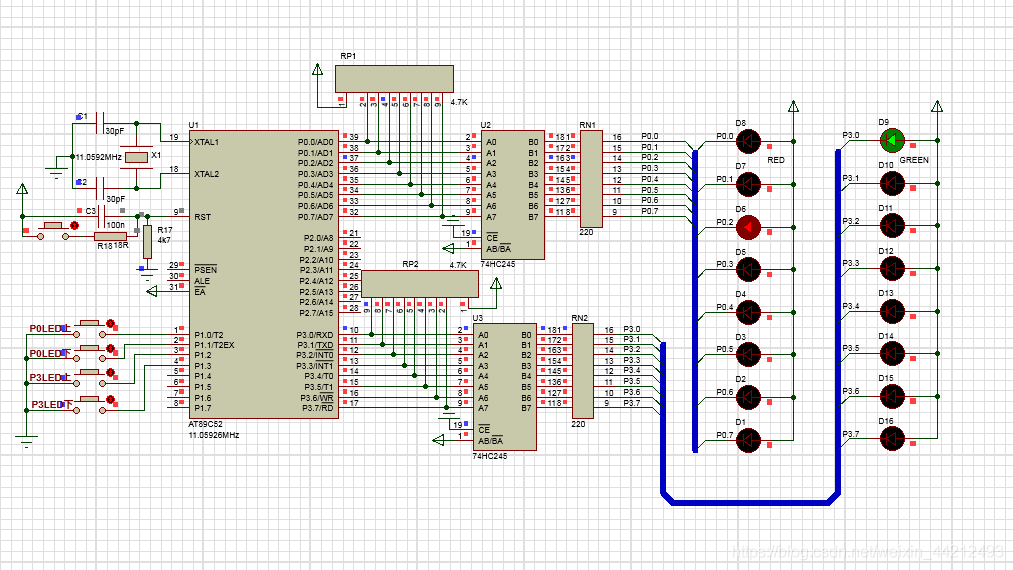This screenshot has height=570, width=1013.
Task: Select LED D16 on the P3.7 line
Action: click(892, 437)
